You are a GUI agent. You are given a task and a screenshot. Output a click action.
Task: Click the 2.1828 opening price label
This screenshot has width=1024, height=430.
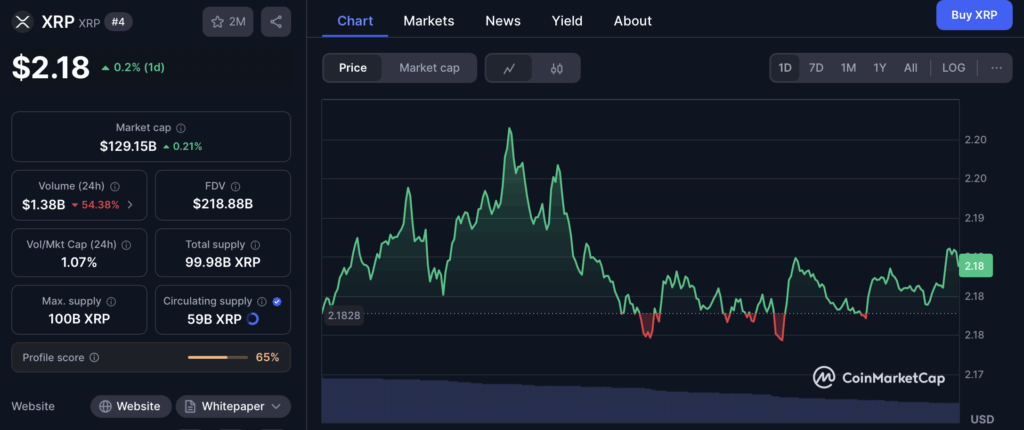[344, 315]
